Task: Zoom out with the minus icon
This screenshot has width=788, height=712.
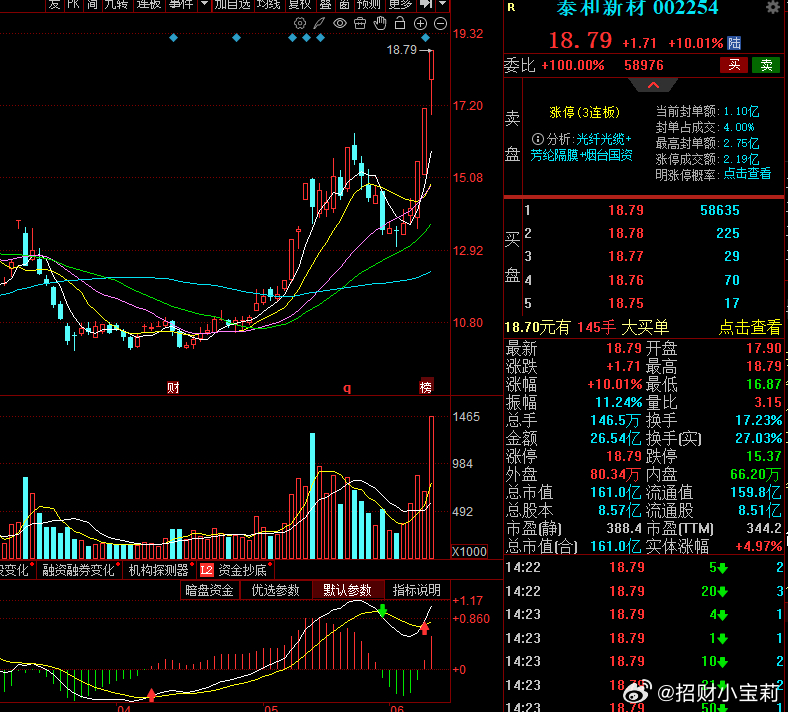Action: pyautogui.click(x=440, y=23)
